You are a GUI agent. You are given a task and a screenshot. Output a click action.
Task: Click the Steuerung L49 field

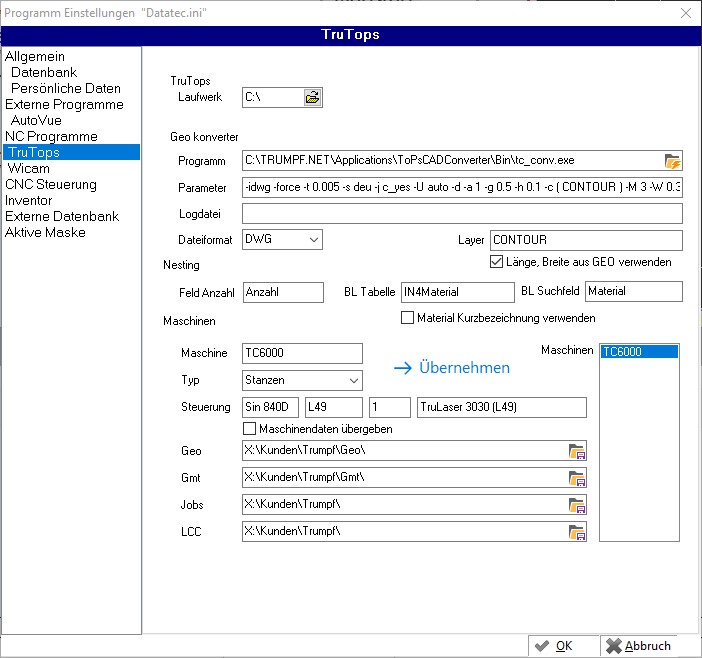tap(334, 407)
